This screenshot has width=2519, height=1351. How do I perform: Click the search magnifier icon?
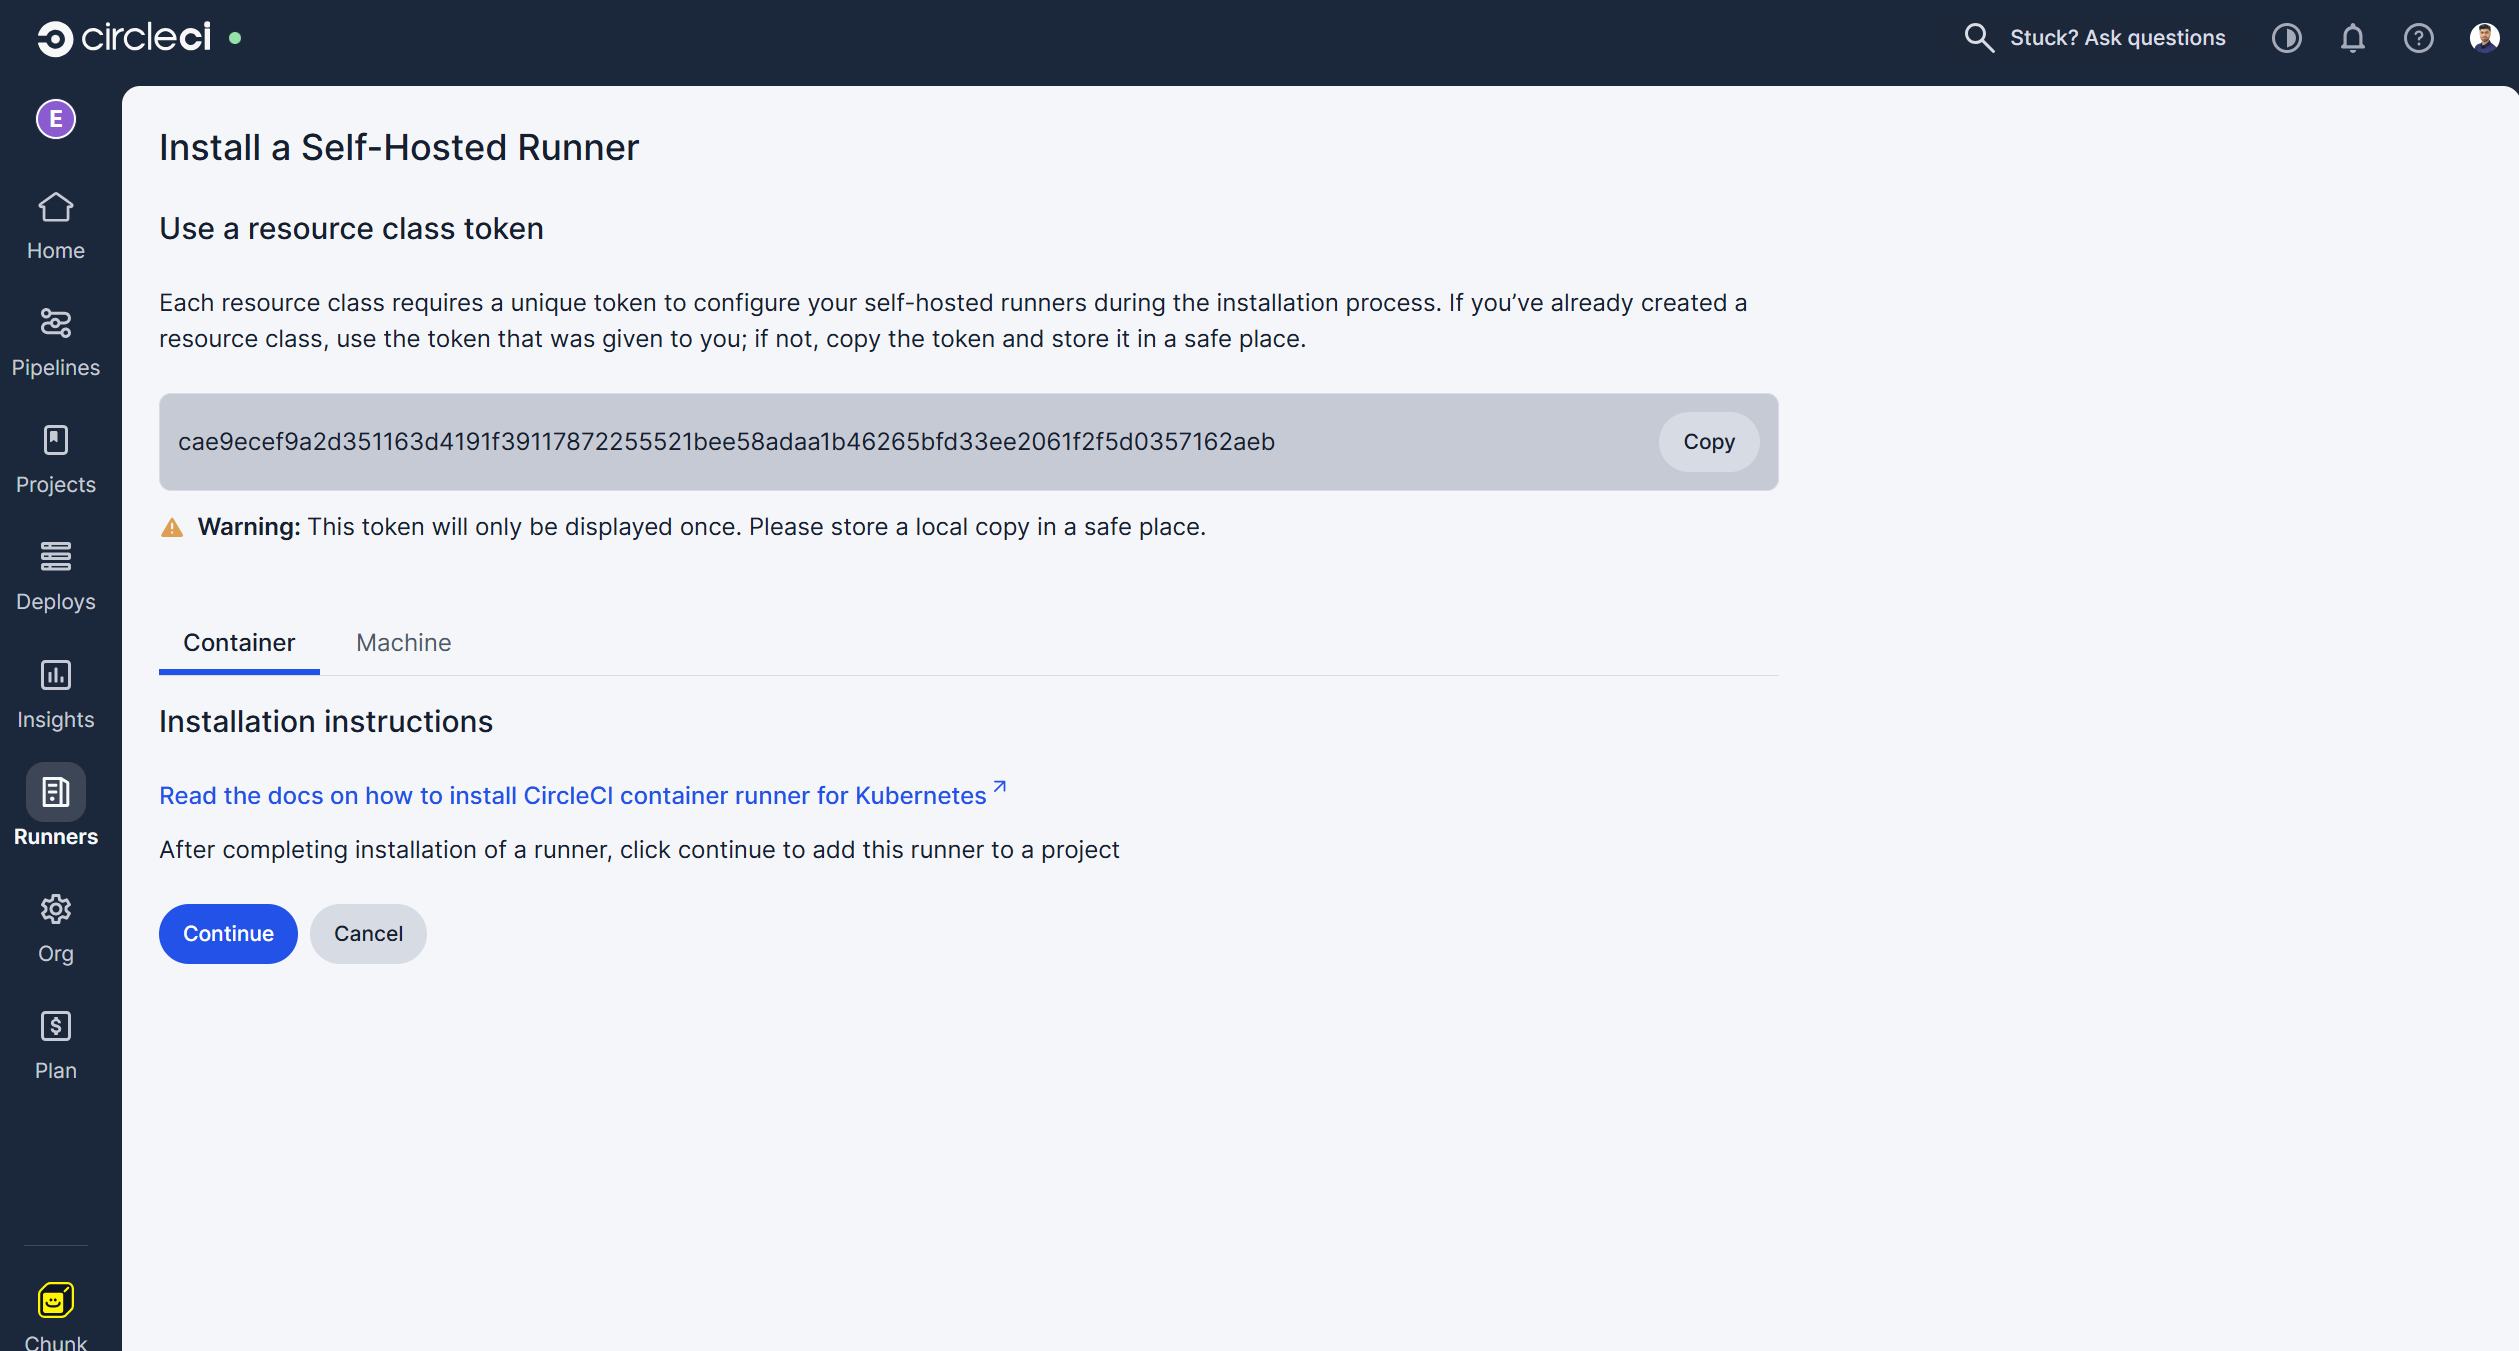[x=1979, y=38]
